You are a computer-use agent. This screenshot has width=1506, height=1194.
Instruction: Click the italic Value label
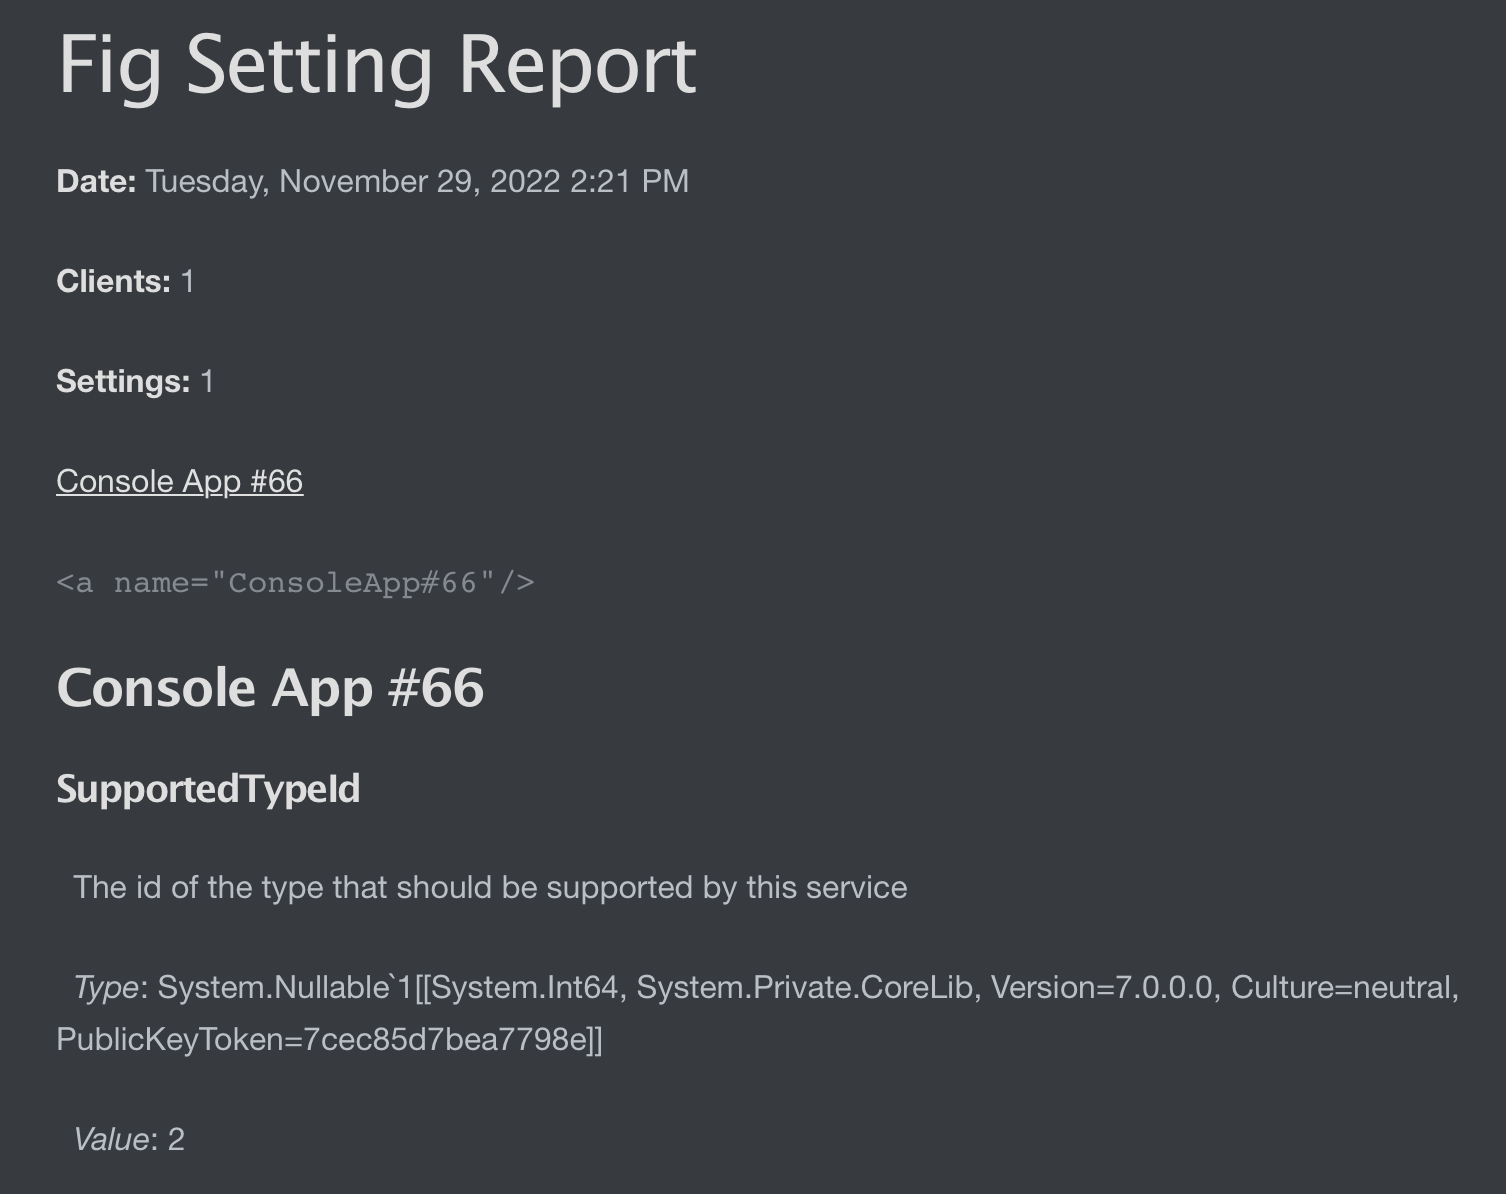pyautogui.click(x=112, y=1139)
